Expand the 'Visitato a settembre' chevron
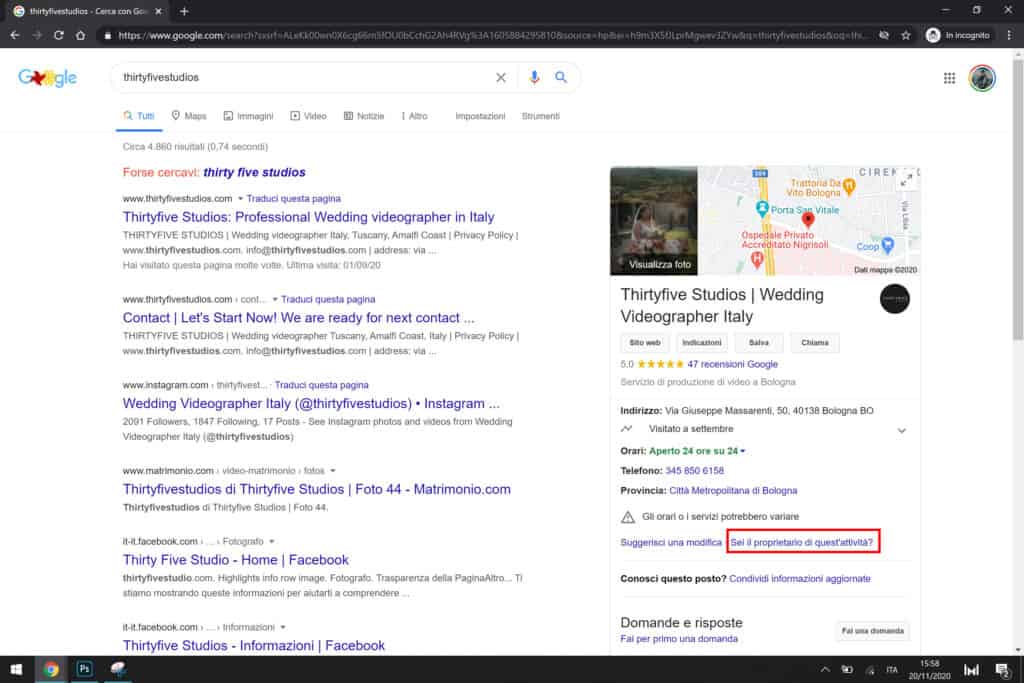1024x683 pixels. [x=901, y=430]
